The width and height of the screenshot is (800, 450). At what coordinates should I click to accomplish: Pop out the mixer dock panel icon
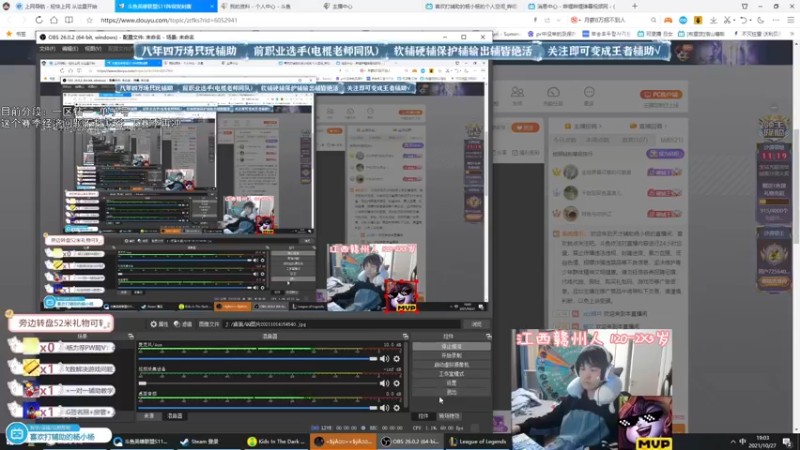click(x=406, y=336)
